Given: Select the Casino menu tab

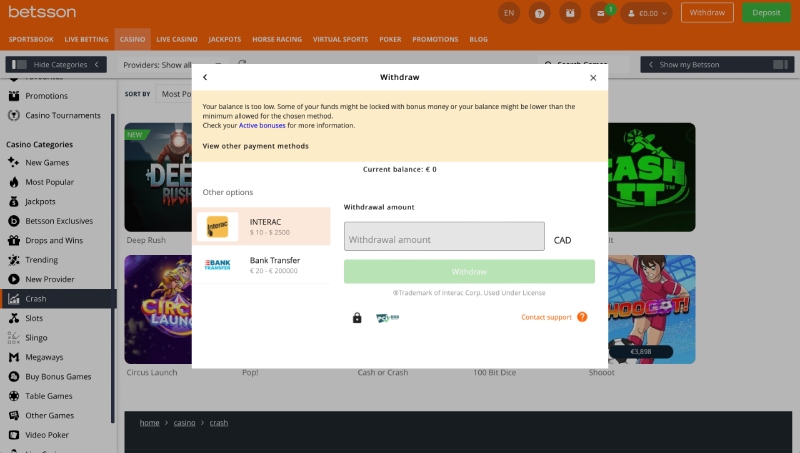Looking at the screenshot, I should tap(133, 39).
